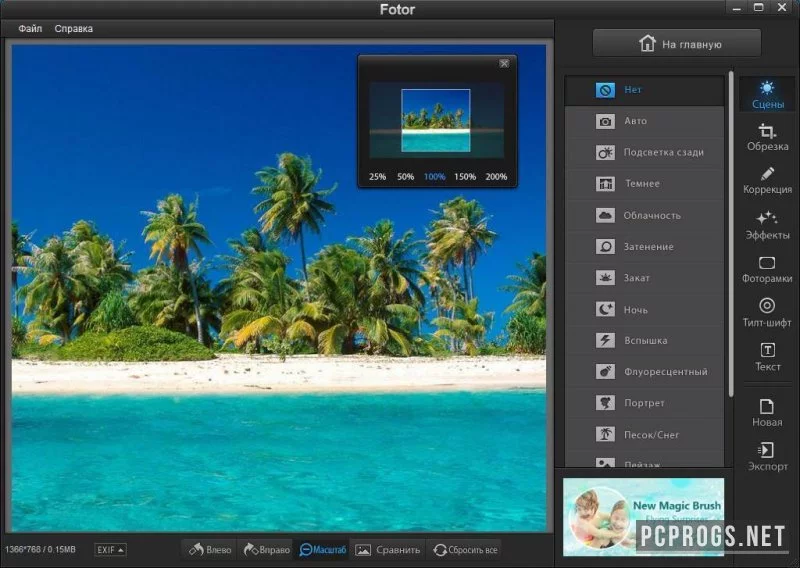This screenshot has height=568, width=800.
Task: Rotate image with 'Влево' button
Action: tap(210, 550)
